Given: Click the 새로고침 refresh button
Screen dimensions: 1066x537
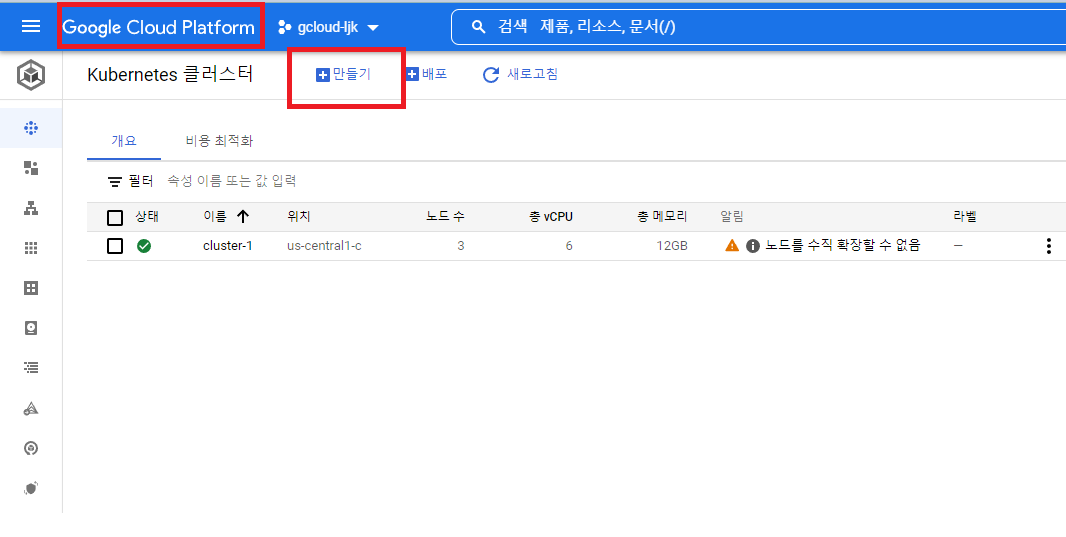Looking at the screenshot, I should 520,74.
